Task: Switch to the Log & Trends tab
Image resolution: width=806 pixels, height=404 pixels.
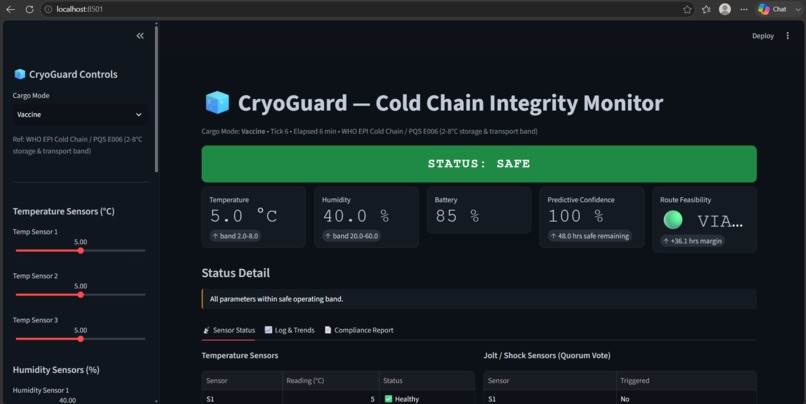Action: coord(289,330)
